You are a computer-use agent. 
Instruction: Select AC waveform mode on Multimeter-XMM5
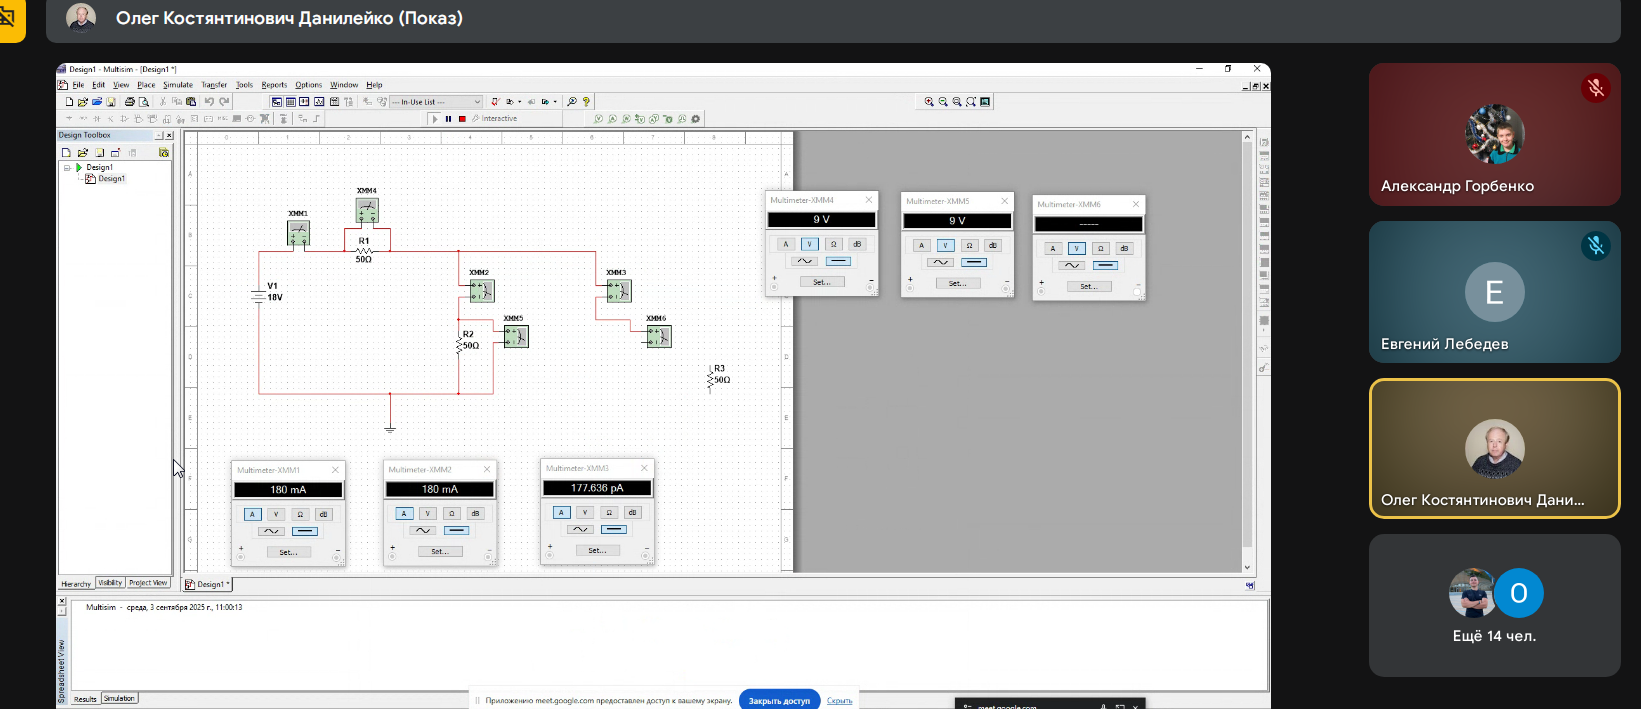click(x=940, y=262)
